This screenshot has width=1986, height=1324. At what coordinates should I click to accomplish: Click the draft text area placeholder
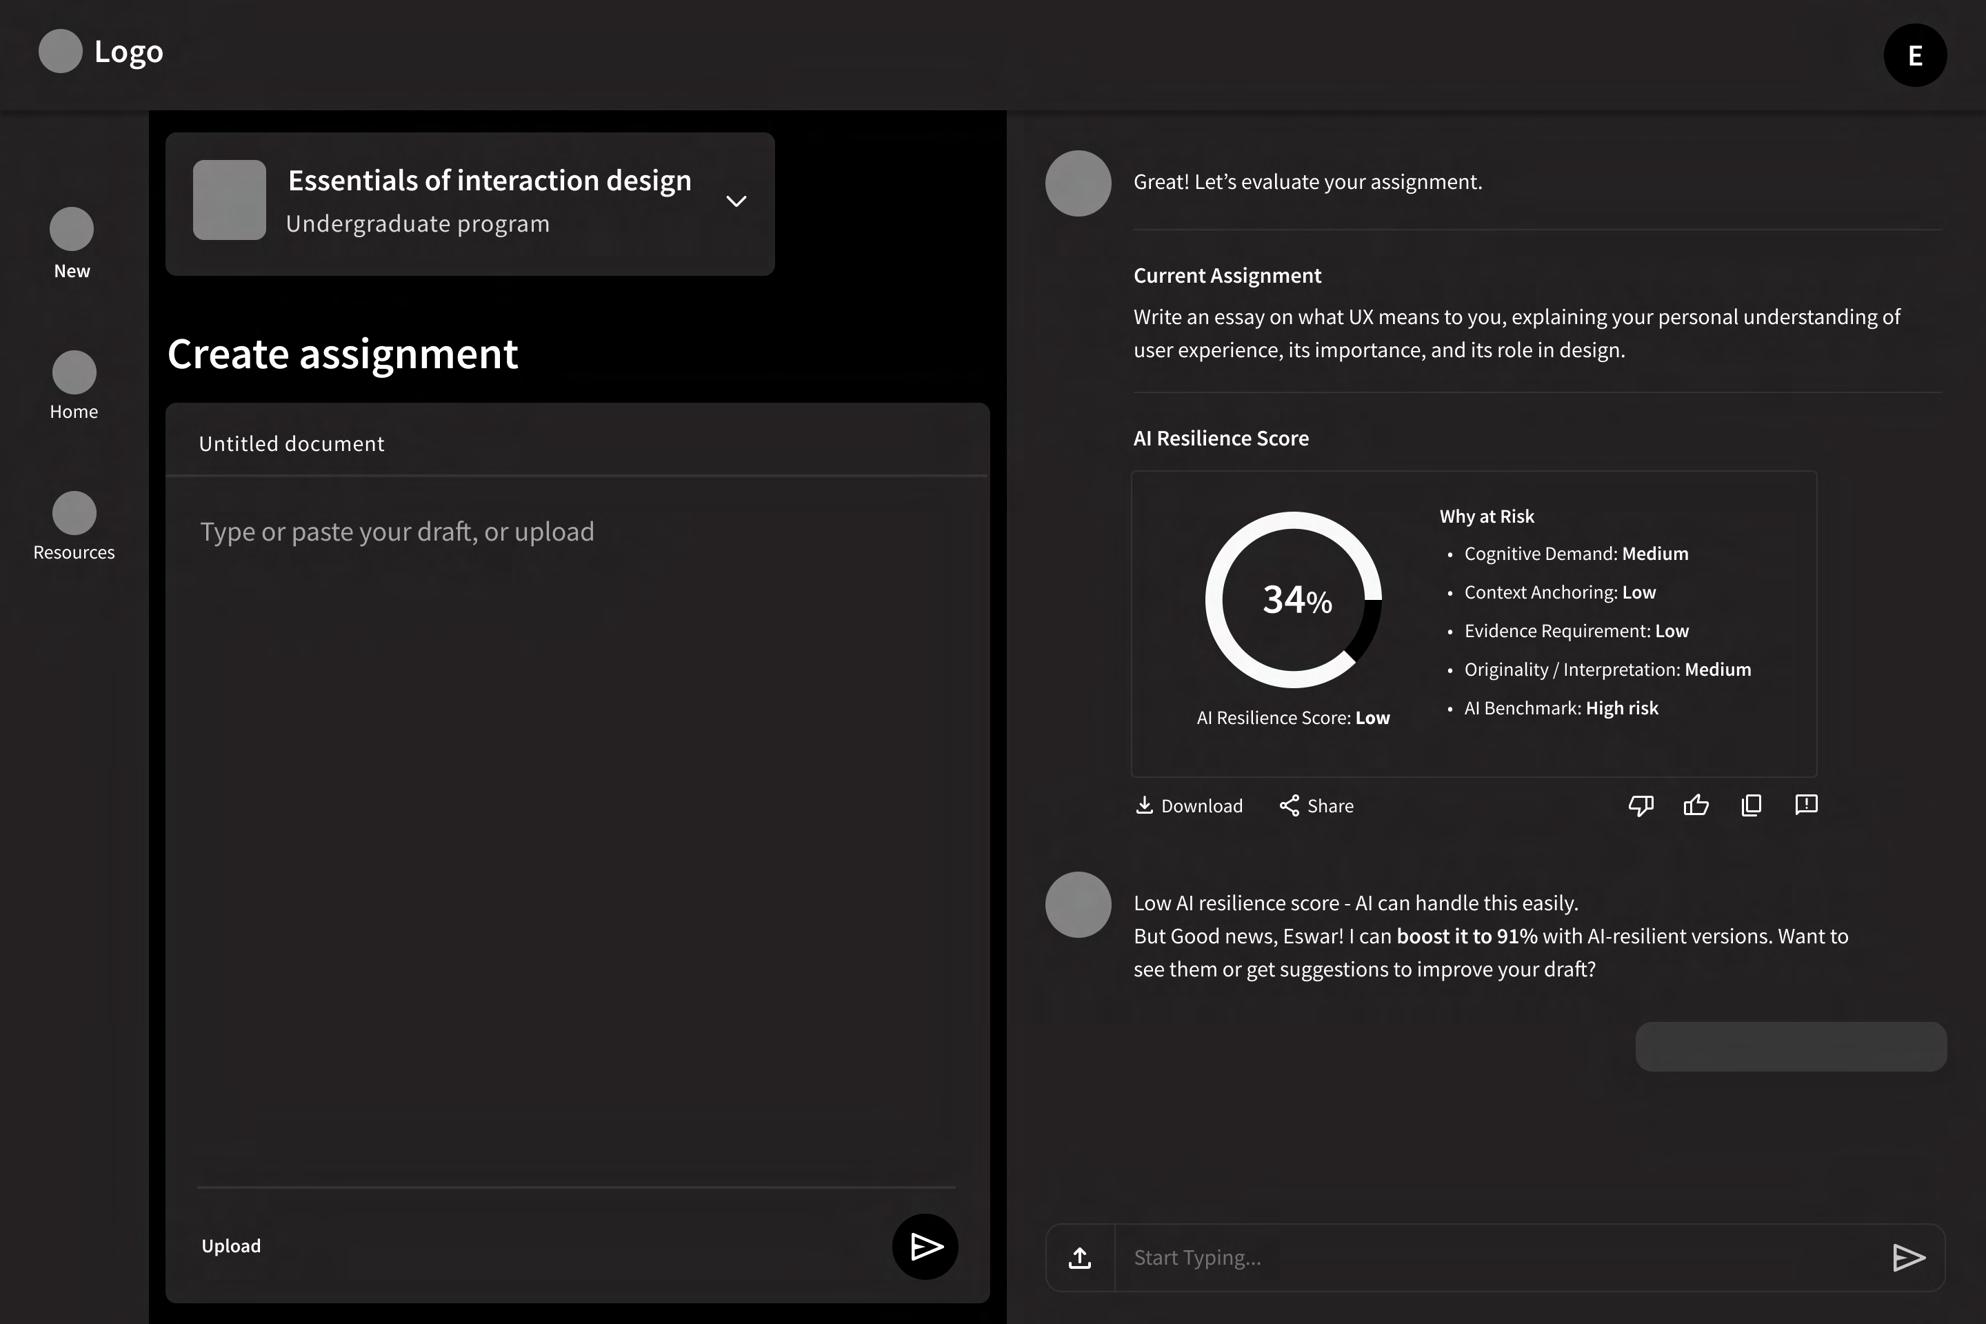397,531
